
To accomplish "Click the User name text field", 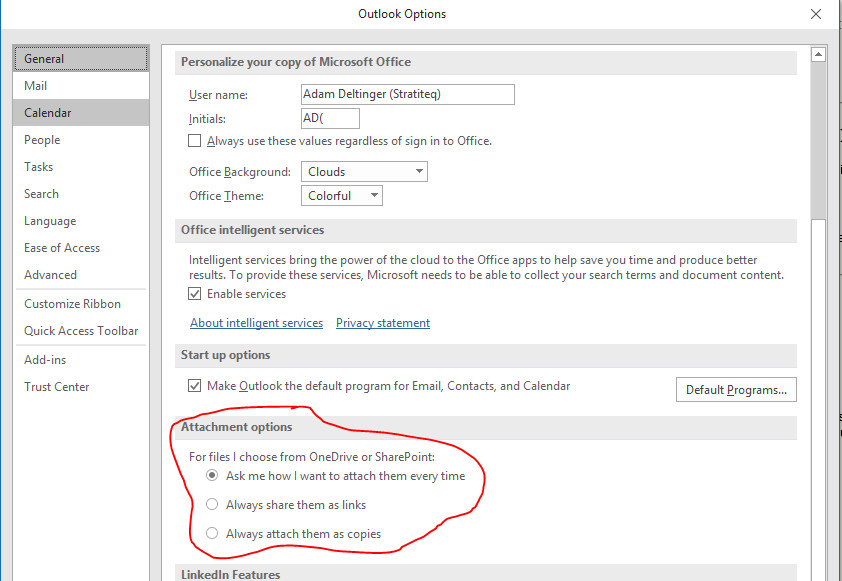I will [408, 95].
